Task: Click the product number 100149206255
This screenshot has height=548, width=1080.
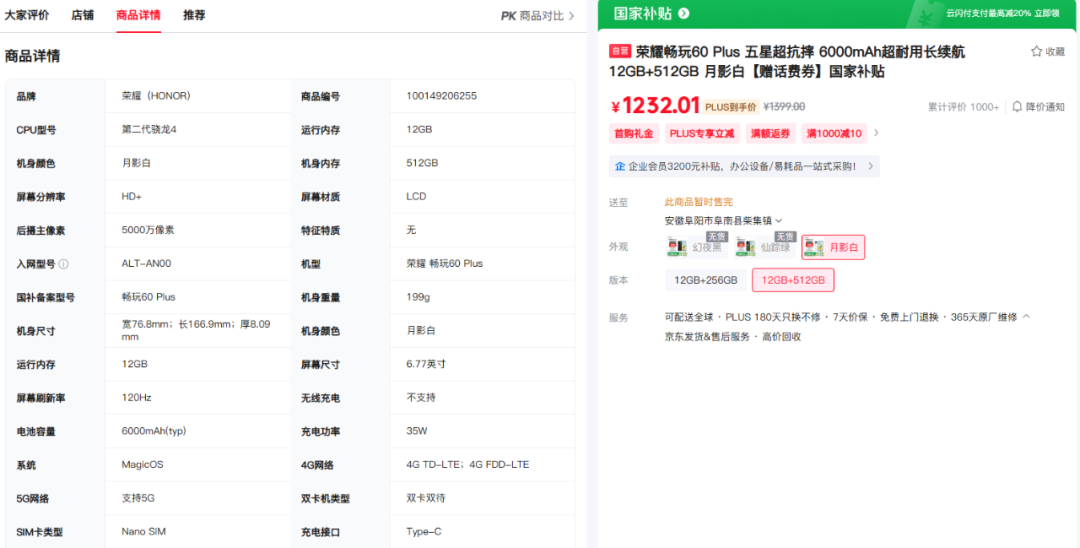Action: (x=442, y=96)
